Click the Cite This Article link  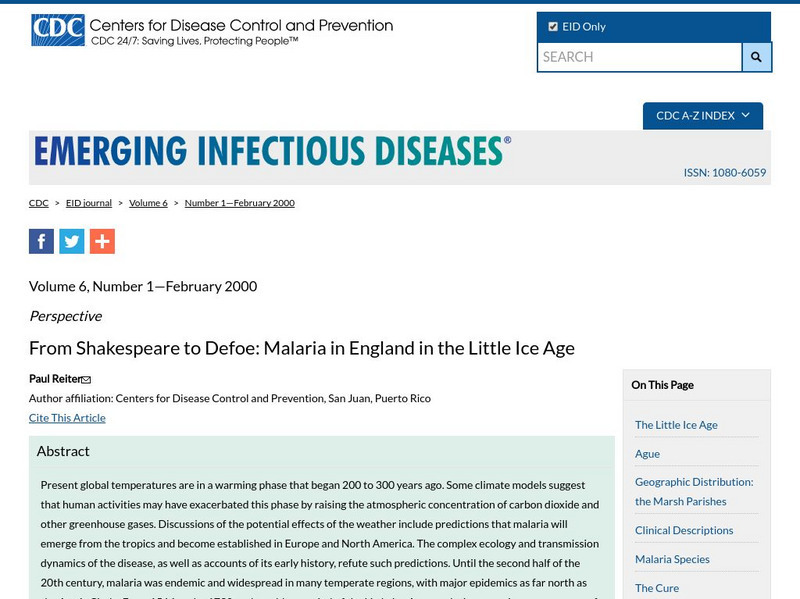click(67, 418)
